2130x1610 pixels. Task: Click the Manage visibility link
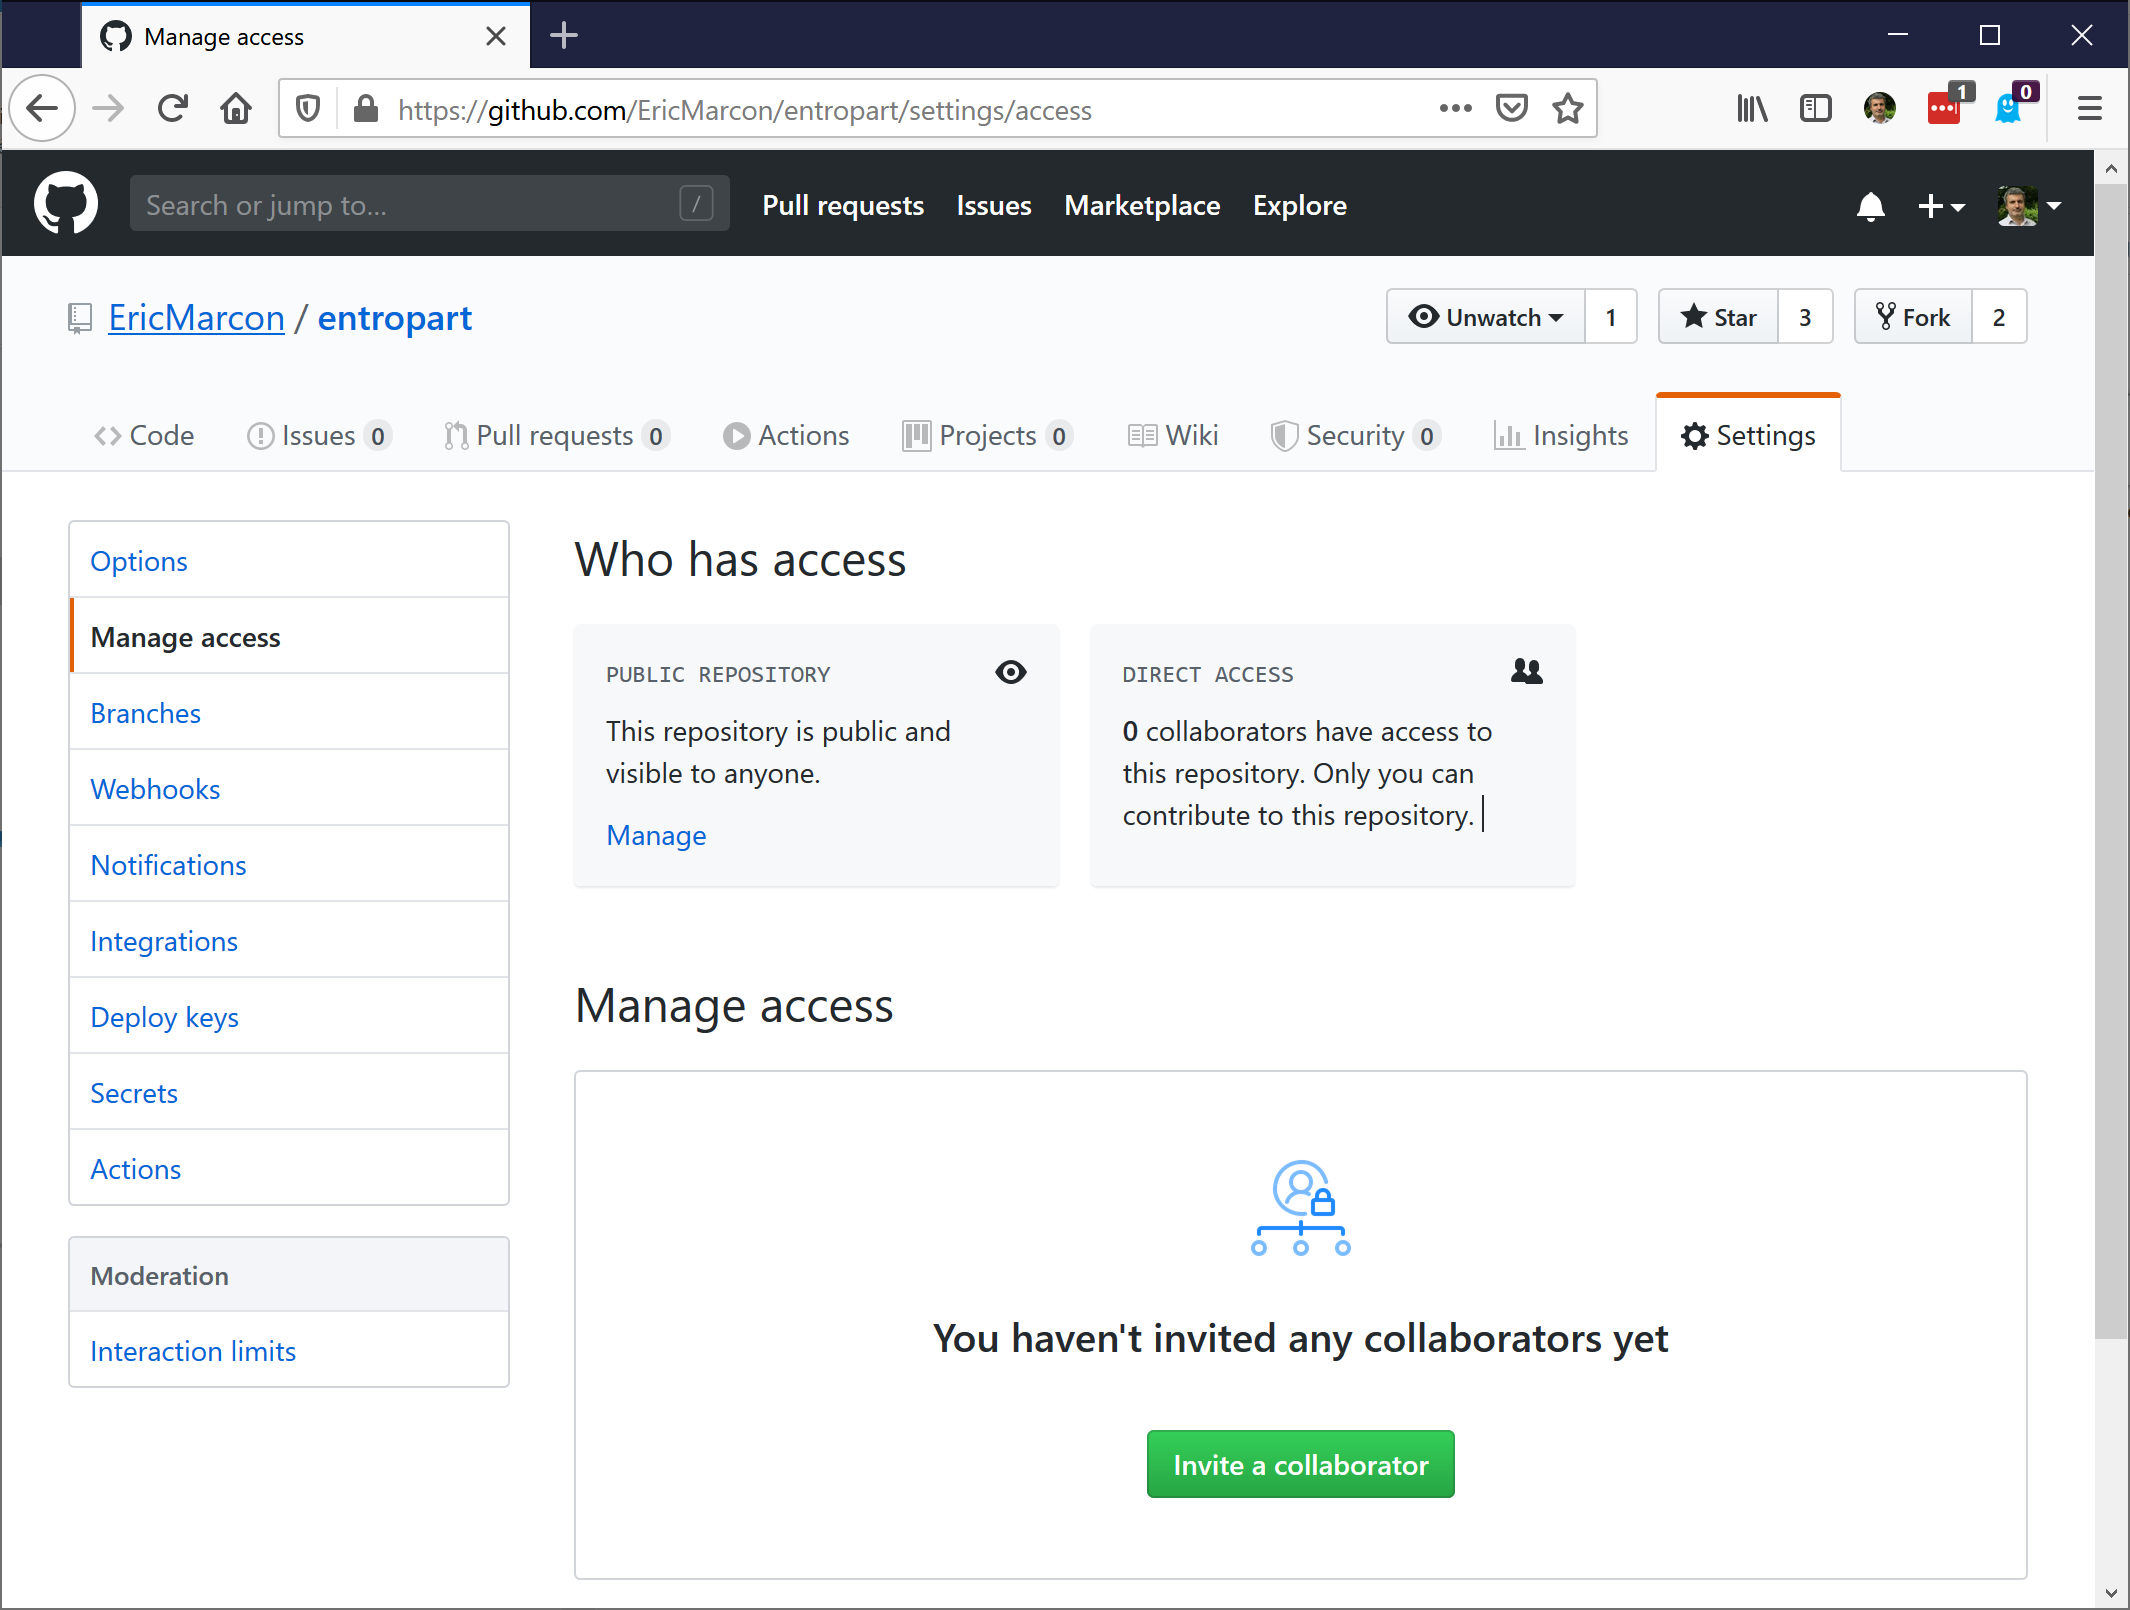click(656, 835)
